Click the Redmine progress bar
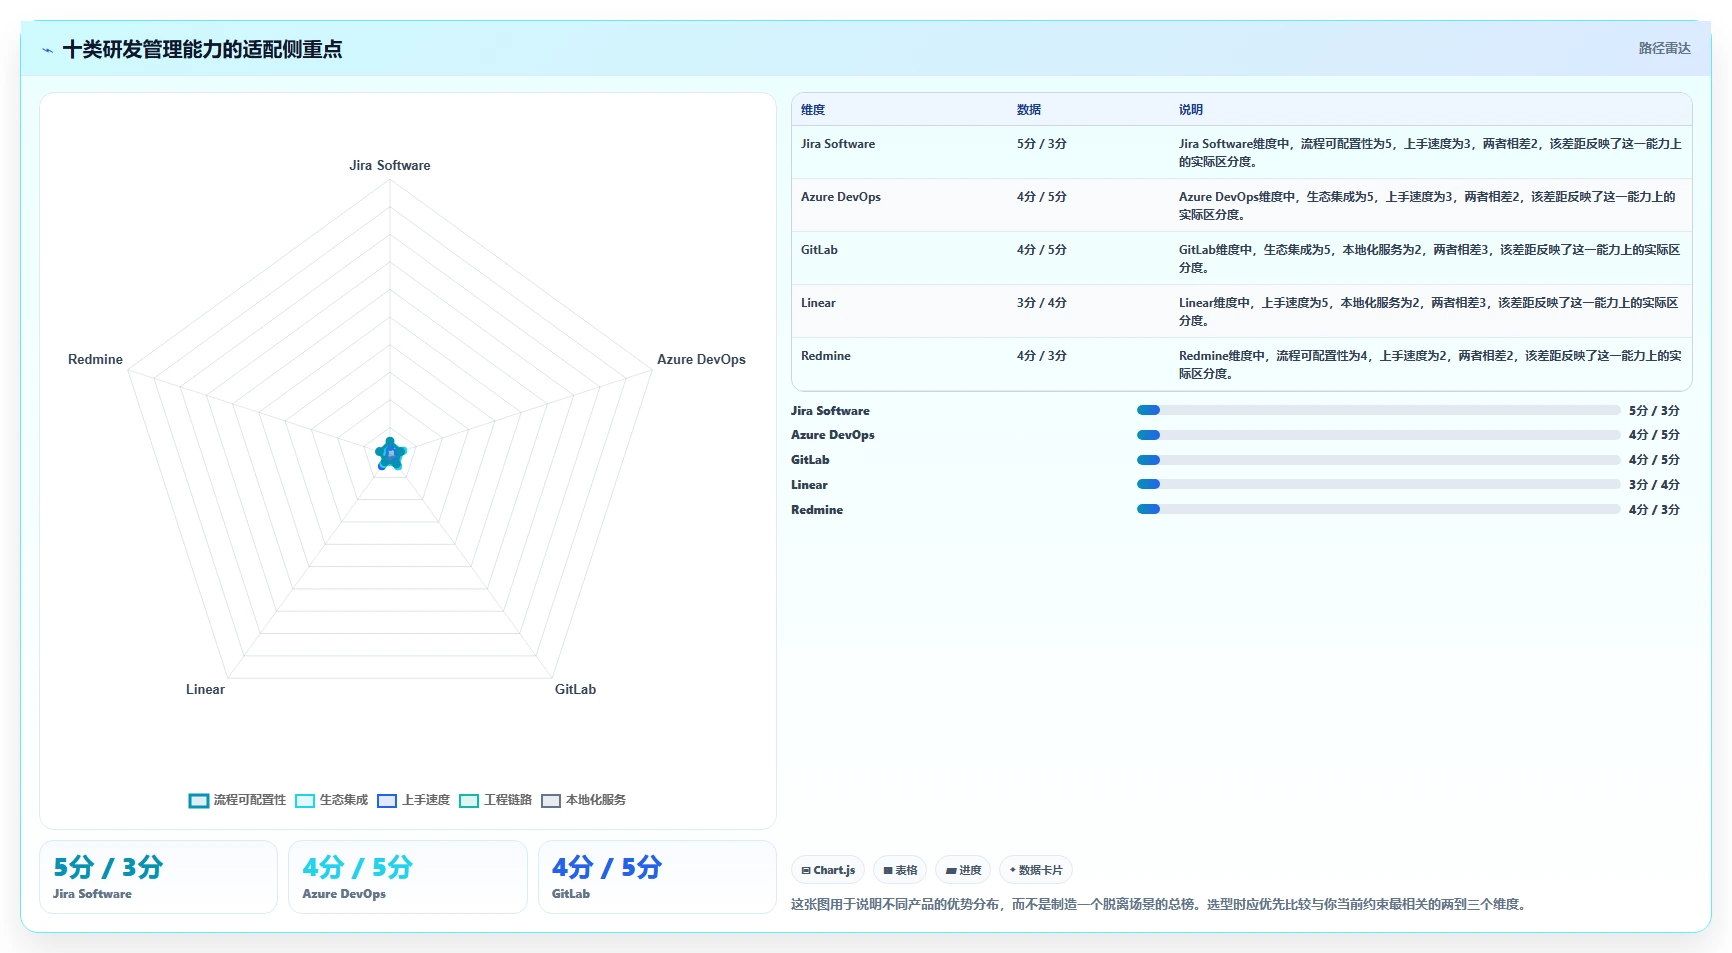This screenshot has height=953, width=1732. (1378, 509)
